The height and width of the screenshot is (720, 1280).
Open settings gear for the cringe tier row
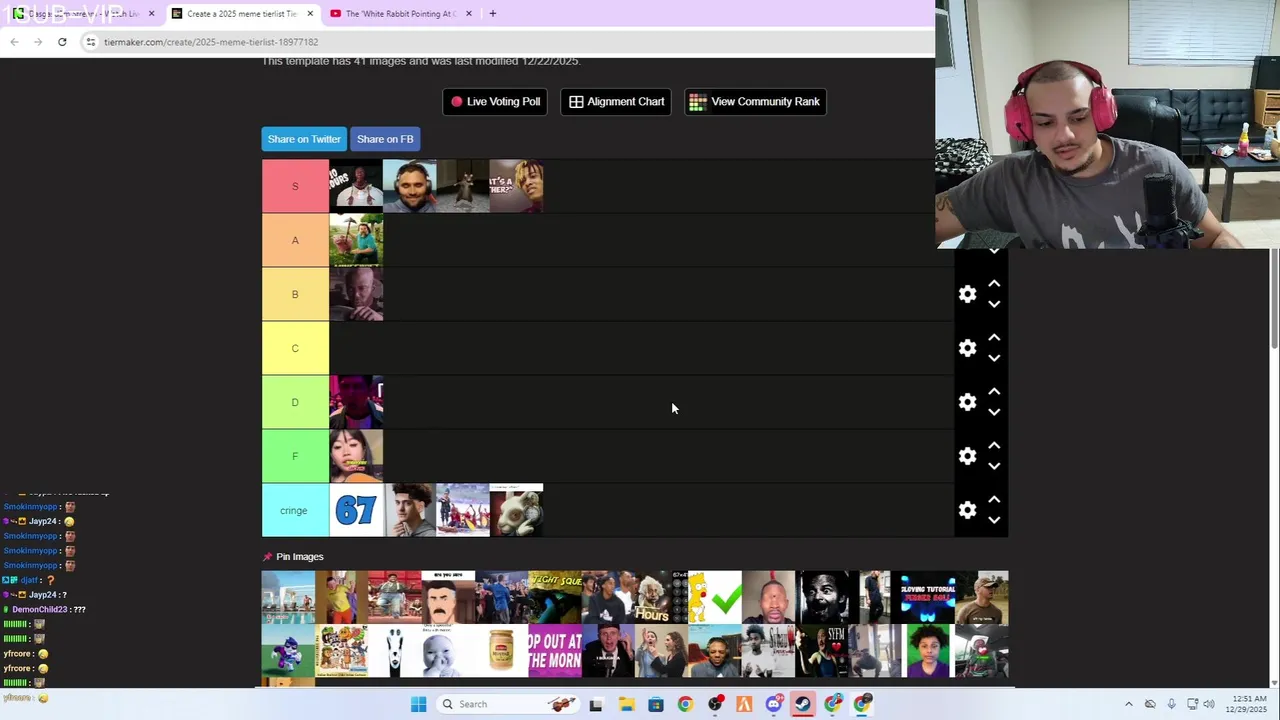coord(967,510)
